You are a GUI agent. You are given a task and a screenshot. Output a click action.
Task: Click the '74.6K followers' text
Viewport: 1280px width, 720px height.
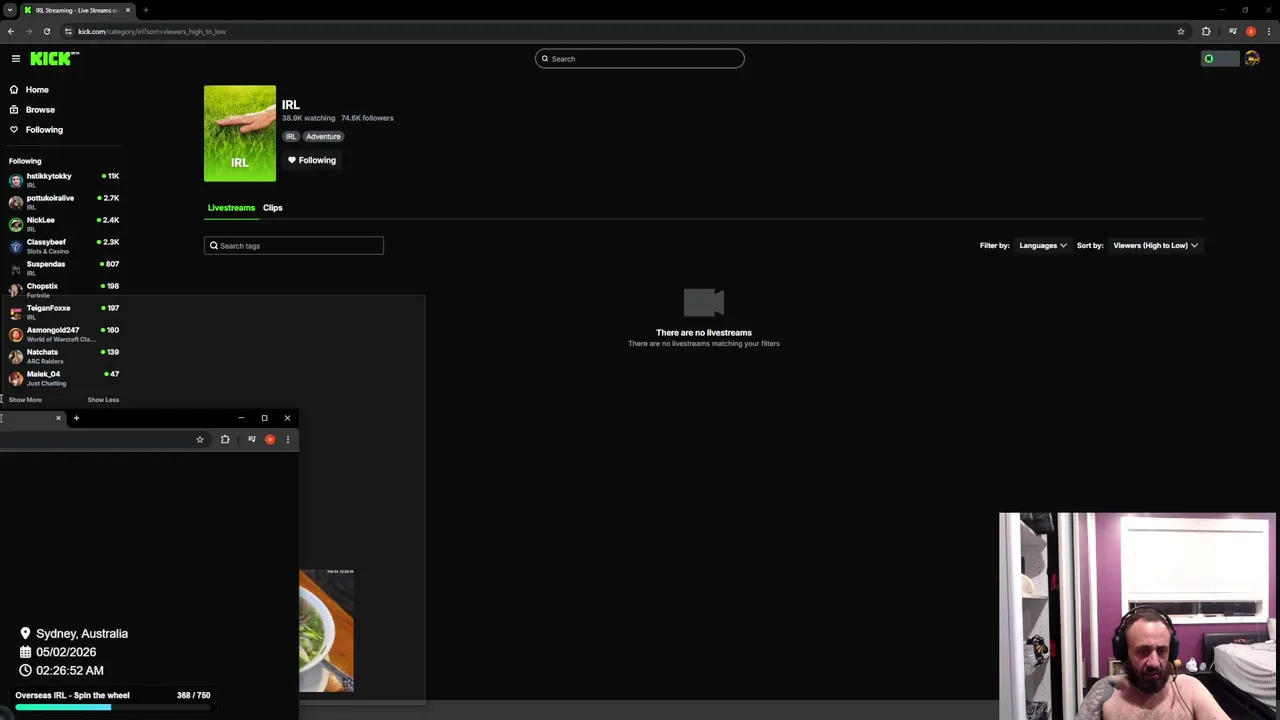[367, 119]
